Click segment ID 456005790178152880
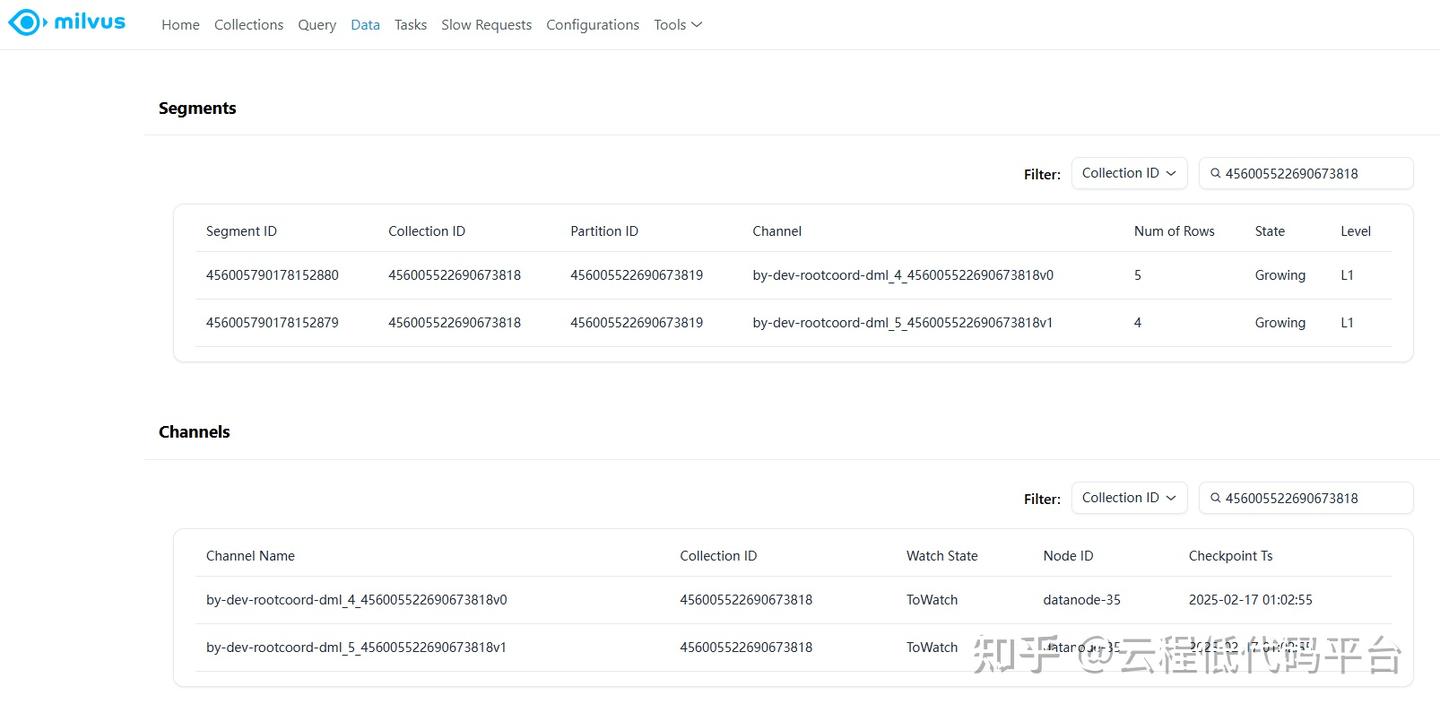 pos(272,274)
